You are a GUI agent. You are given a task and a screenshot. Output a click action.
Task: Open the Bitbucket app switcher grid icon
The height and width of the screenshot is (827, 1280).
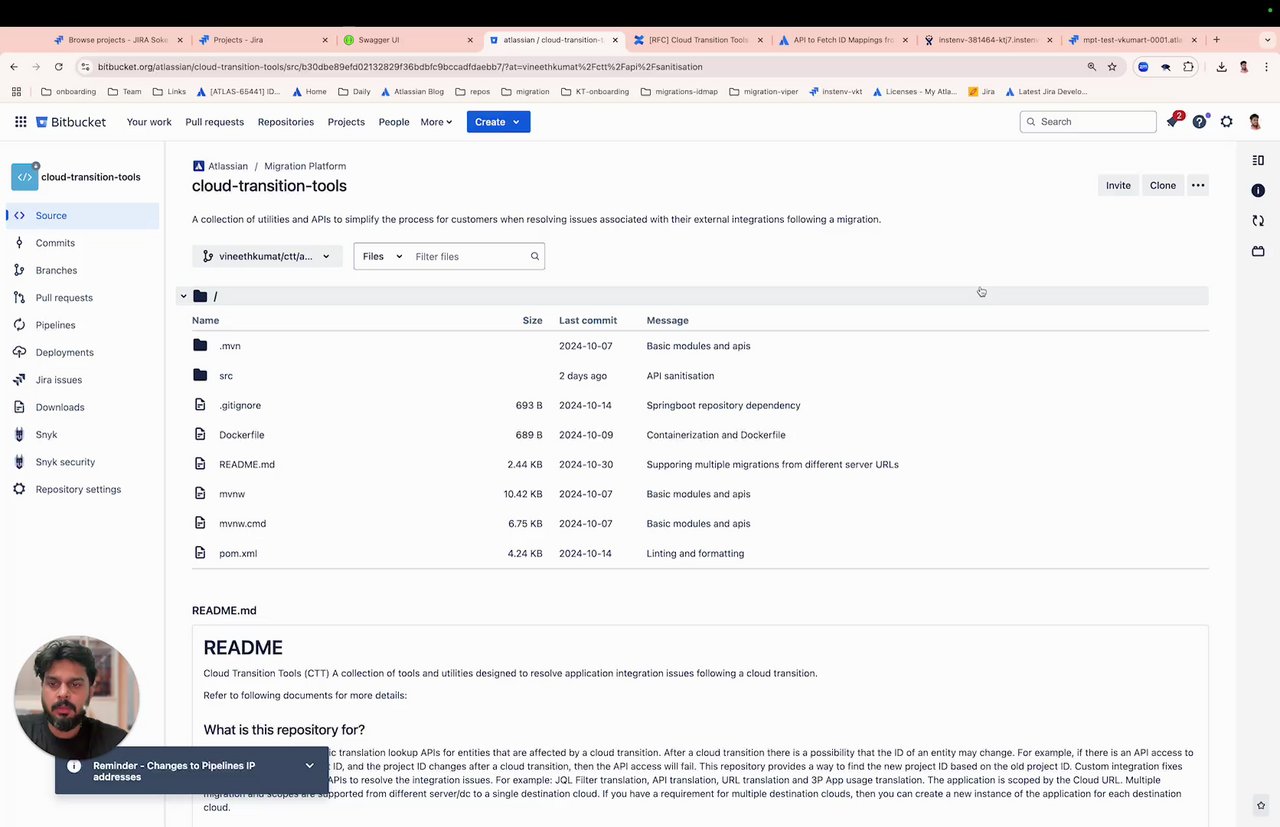pos(20,122)
